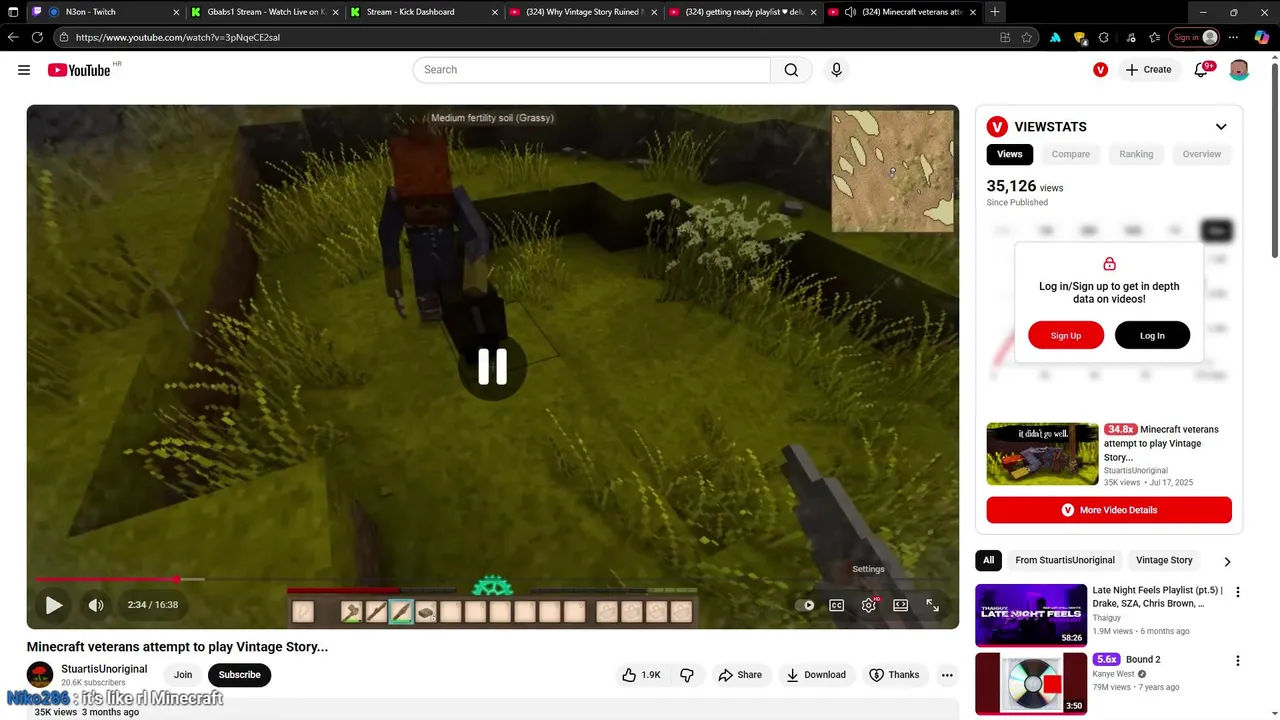Seek on the video progress bar
Screen dimensions: 1280x720
[492, 579]
